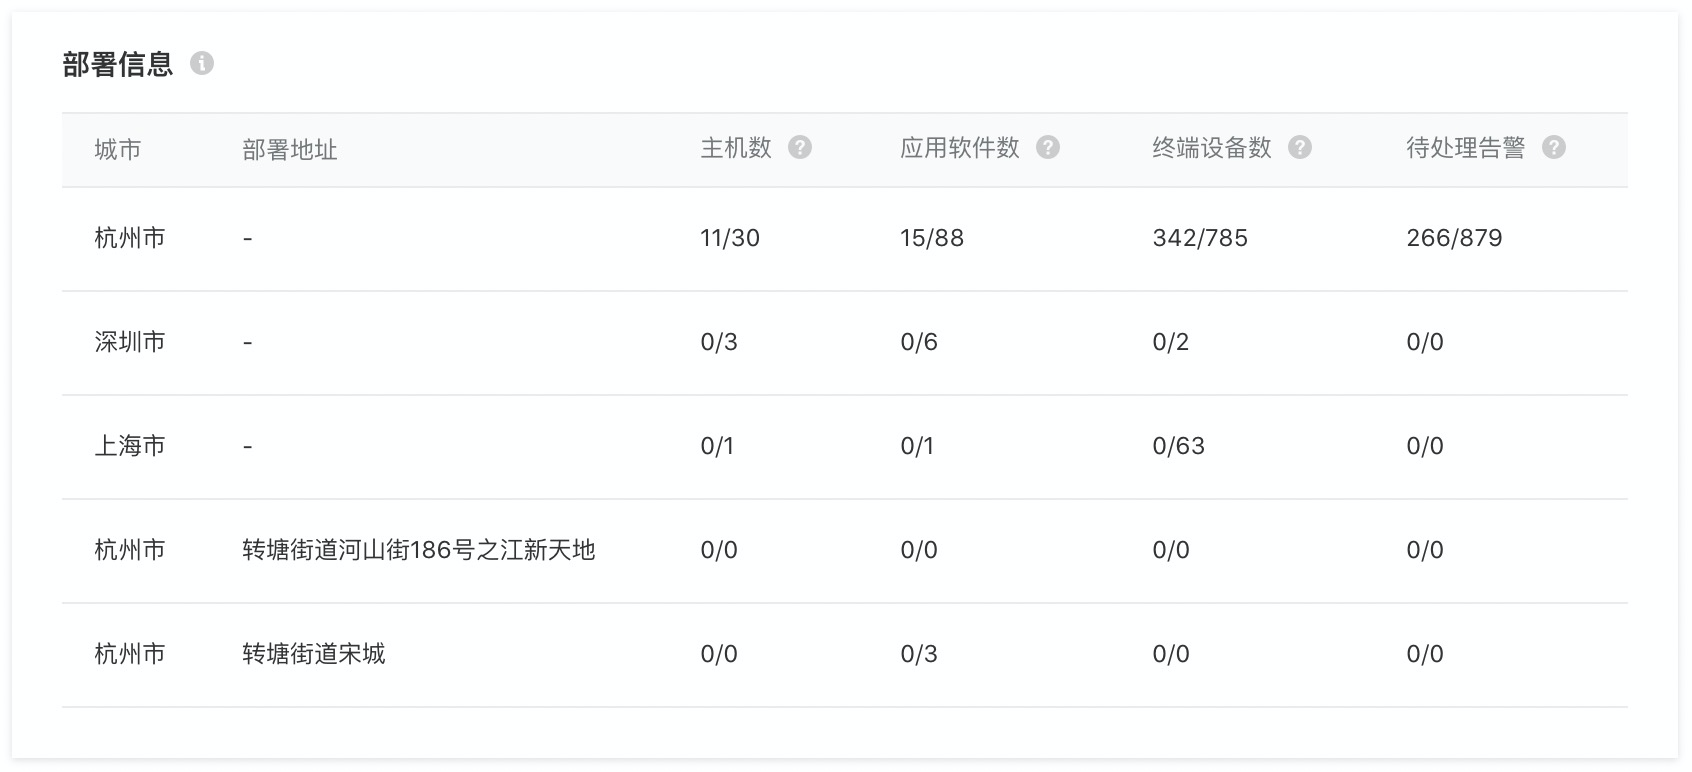Click the dash address in 深圳市 row
The height and width of the screenshot is (772, 1692).
[248, 342]
